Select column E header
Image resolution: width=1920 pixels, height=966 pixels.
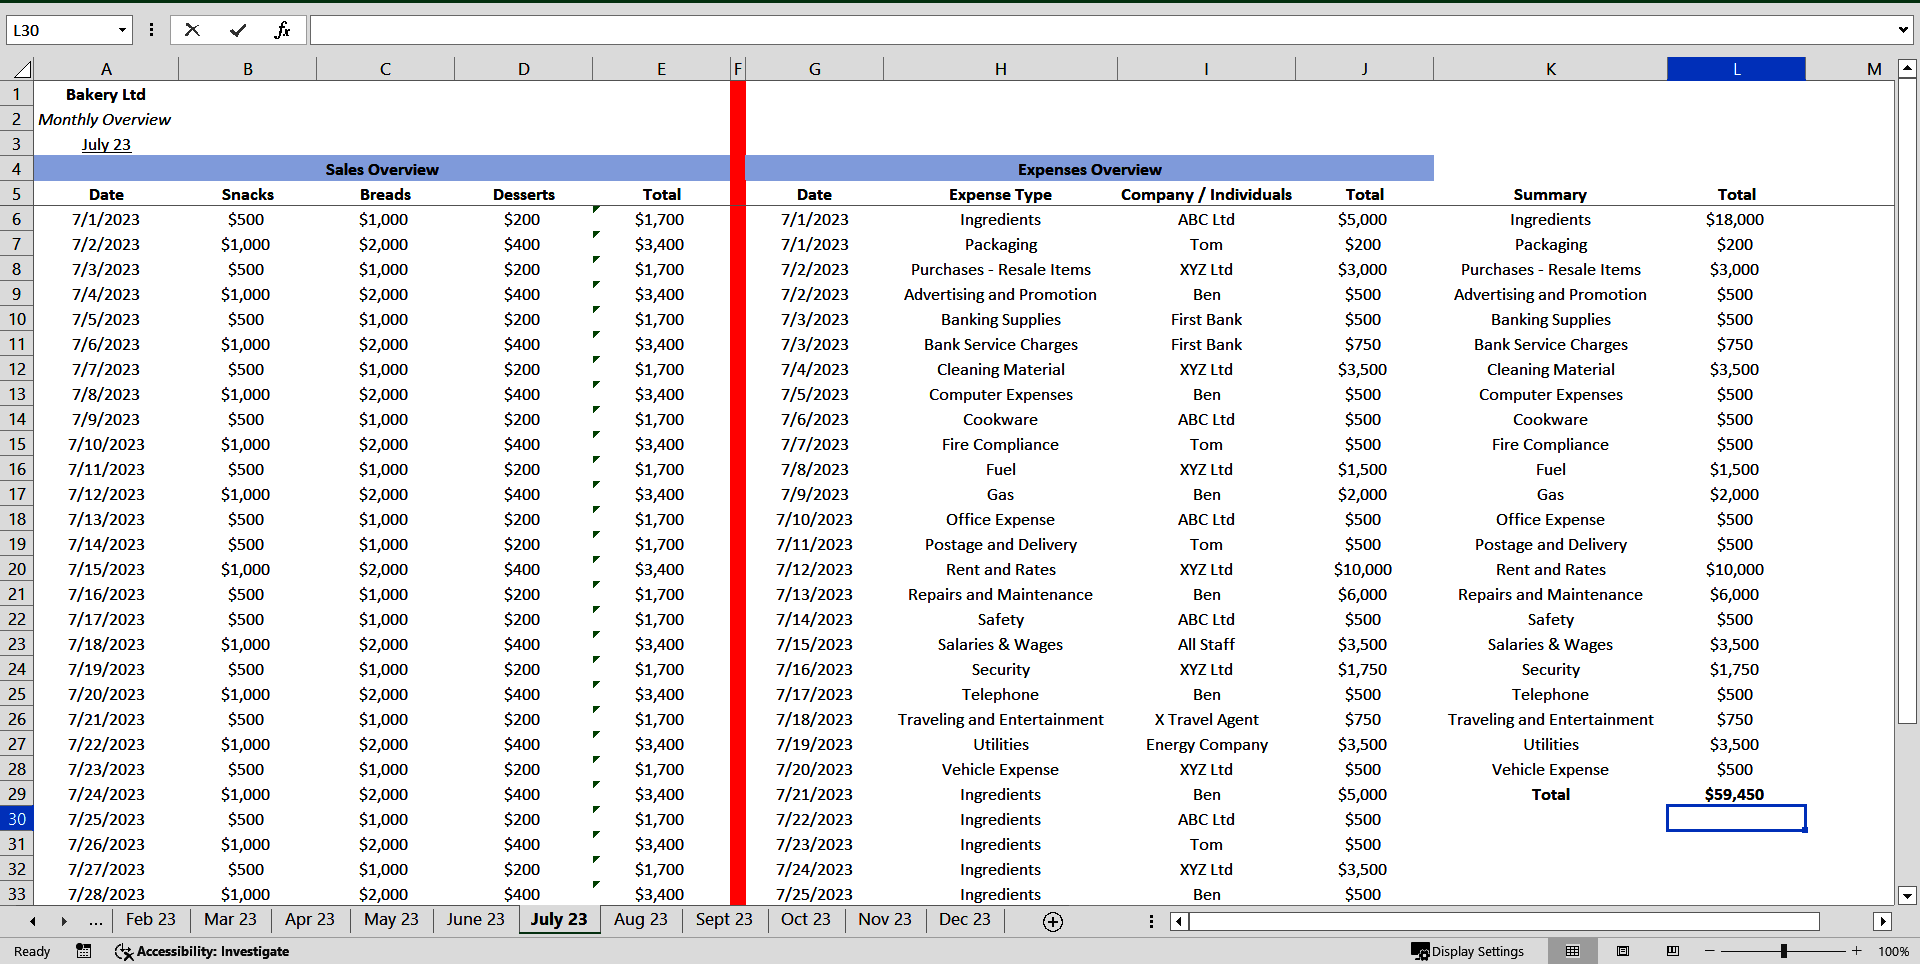click(661, 69)
